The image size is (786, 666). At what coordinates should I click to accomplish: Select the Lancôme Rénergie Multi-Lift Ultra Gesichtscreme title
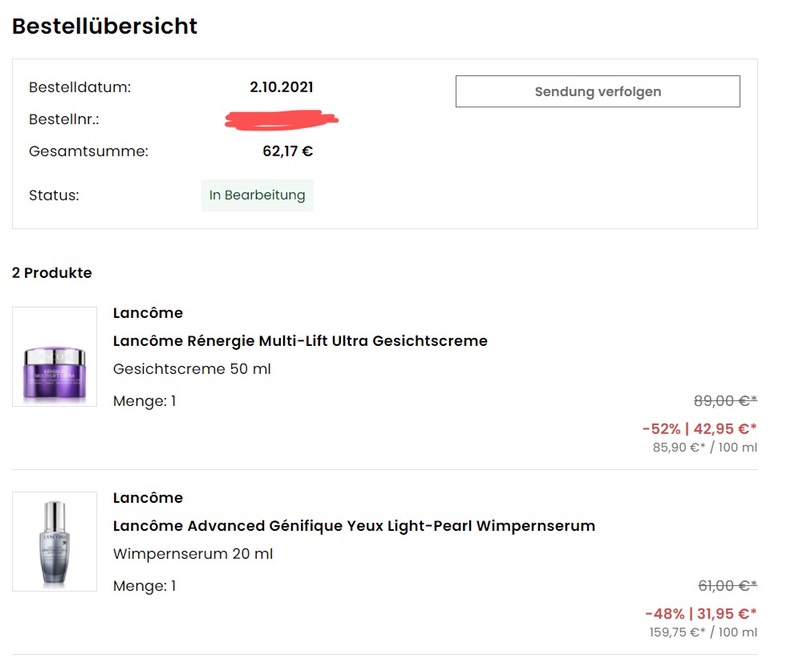[300, 341]
